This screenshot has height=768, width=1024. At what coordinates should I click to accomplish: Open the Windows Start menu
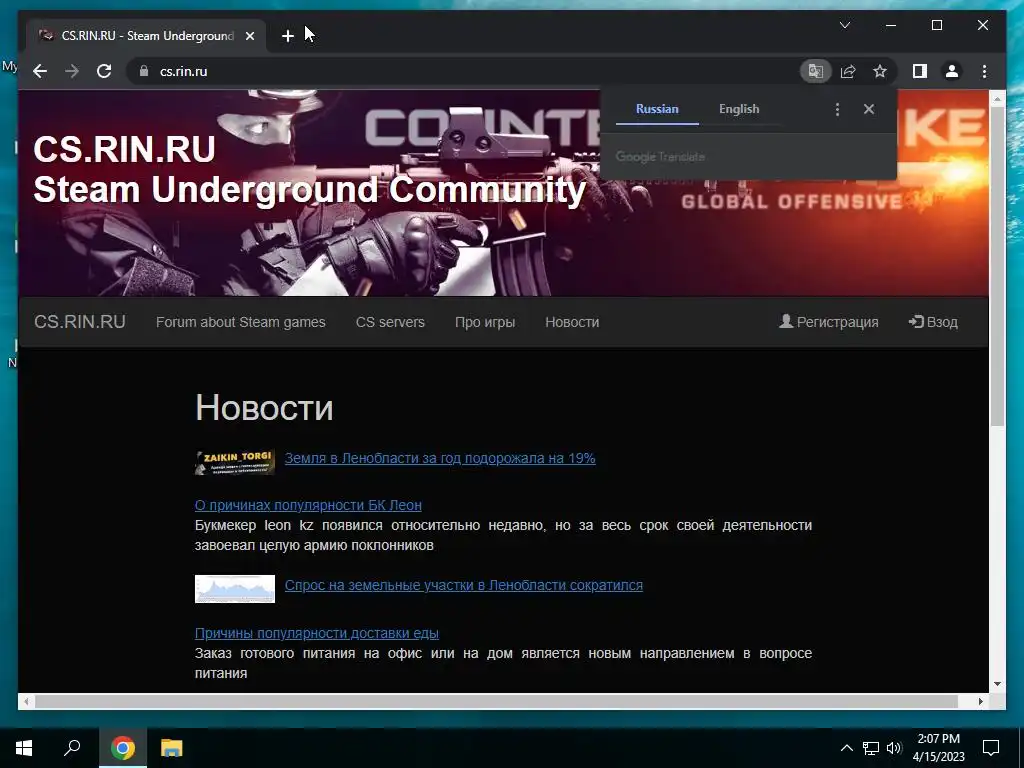tap(24, 747)
